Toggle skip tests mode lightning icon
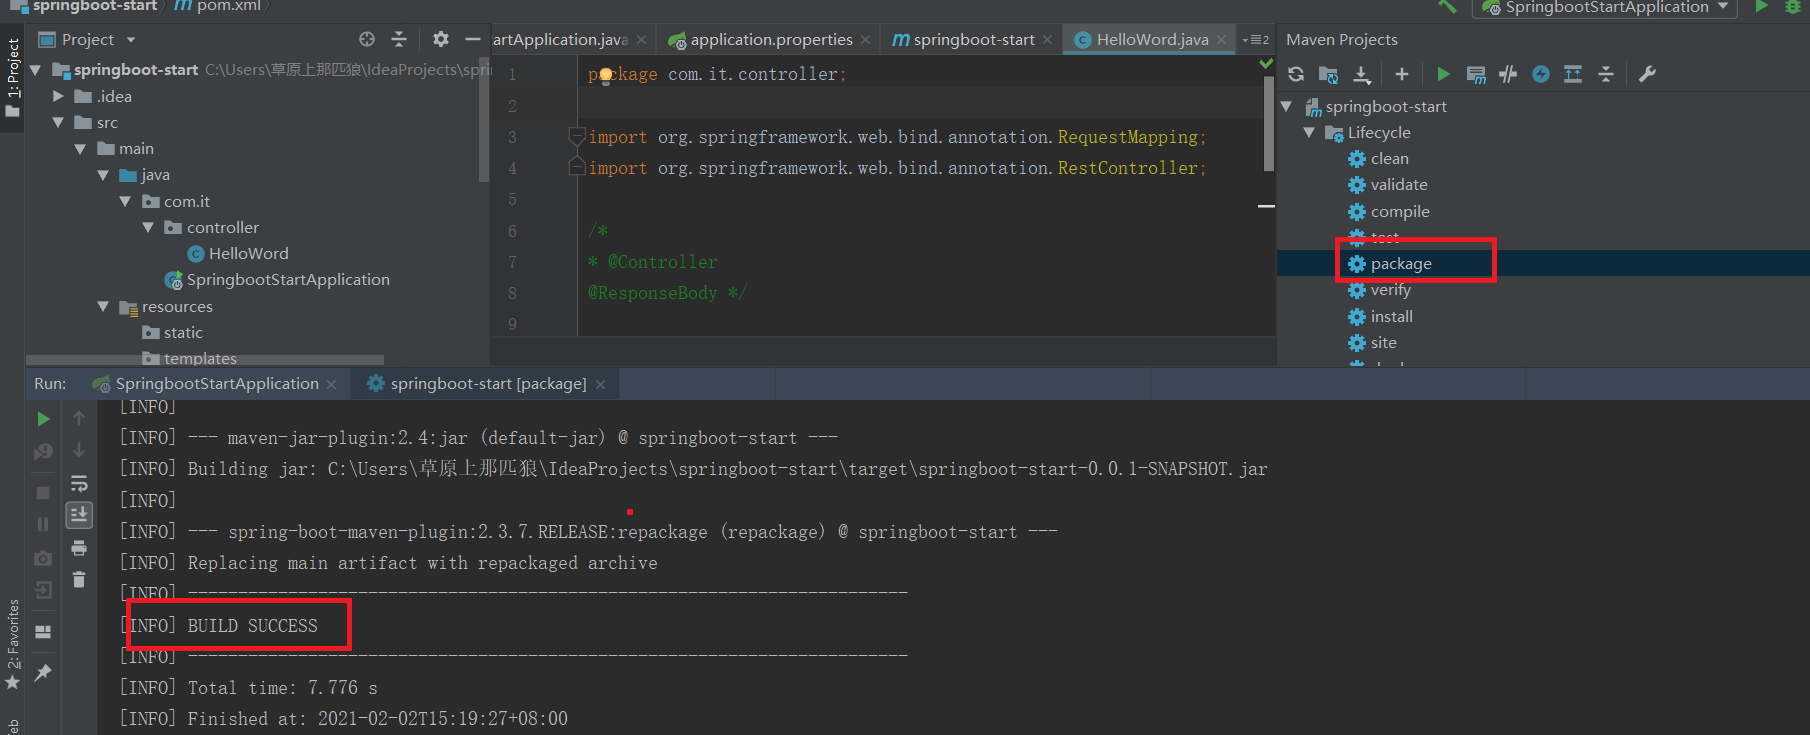Screen dimensions: 1810x735 click(x=1541, y=74)
